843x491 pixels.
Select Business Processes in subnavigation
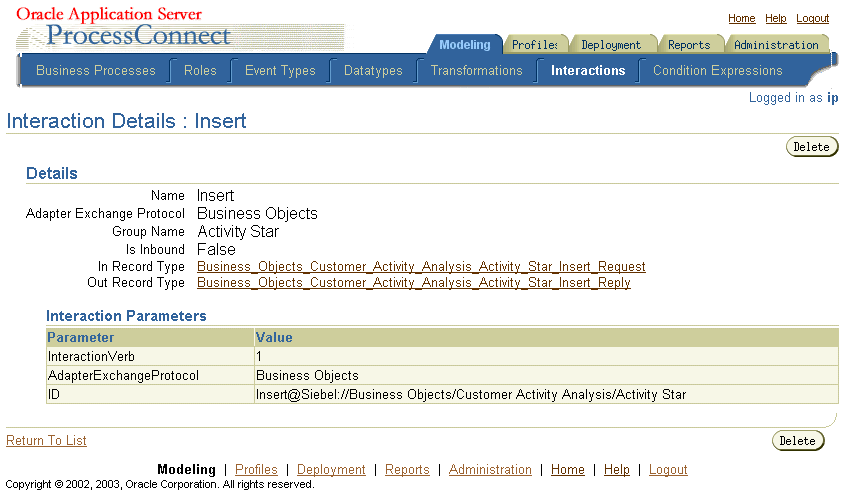(96, 70)
